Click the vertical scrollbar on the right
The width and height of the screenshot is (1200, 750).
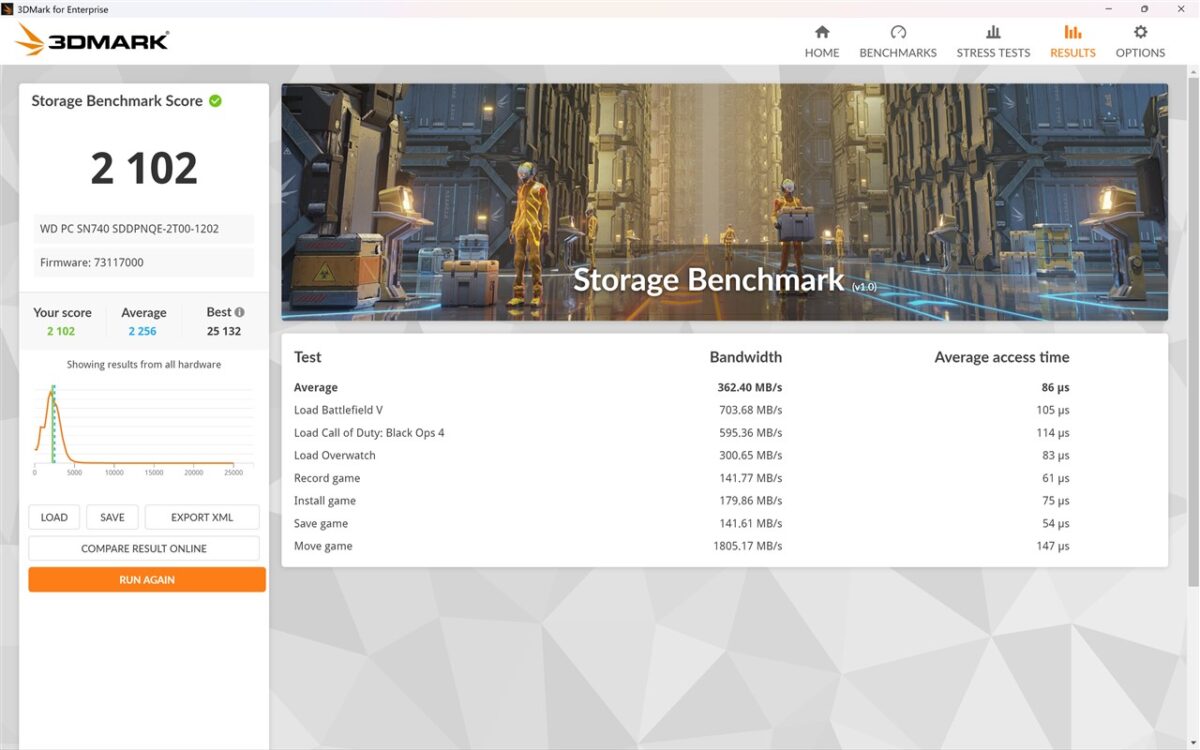click(1193, 330)
